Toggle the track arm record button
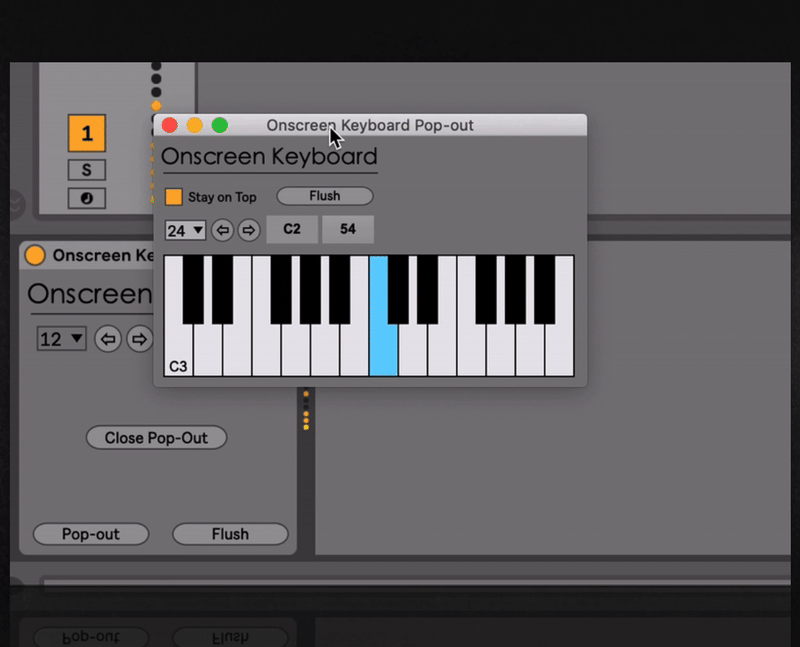This screenshot has height=647, width=800. (x=87, y=198)
